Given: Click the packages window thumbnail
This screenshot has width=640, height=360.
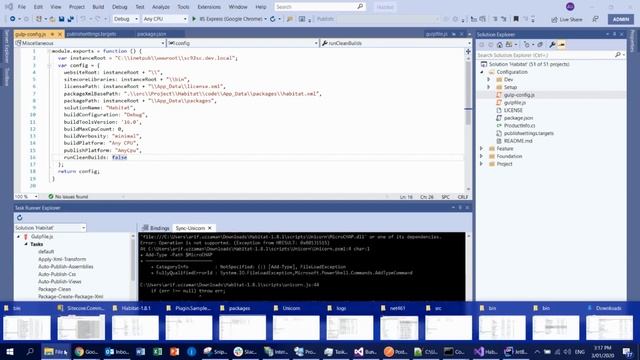Looking at the screenshot, I should click(x=242, y=327).
